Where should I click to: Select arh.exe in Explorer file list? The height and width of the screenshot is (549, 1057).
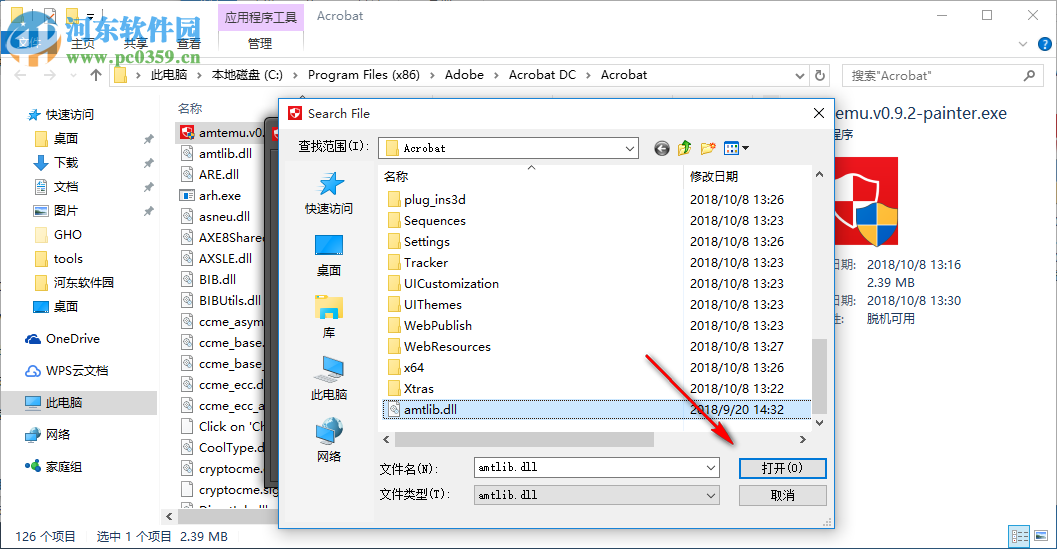click(x=210, y=196)
